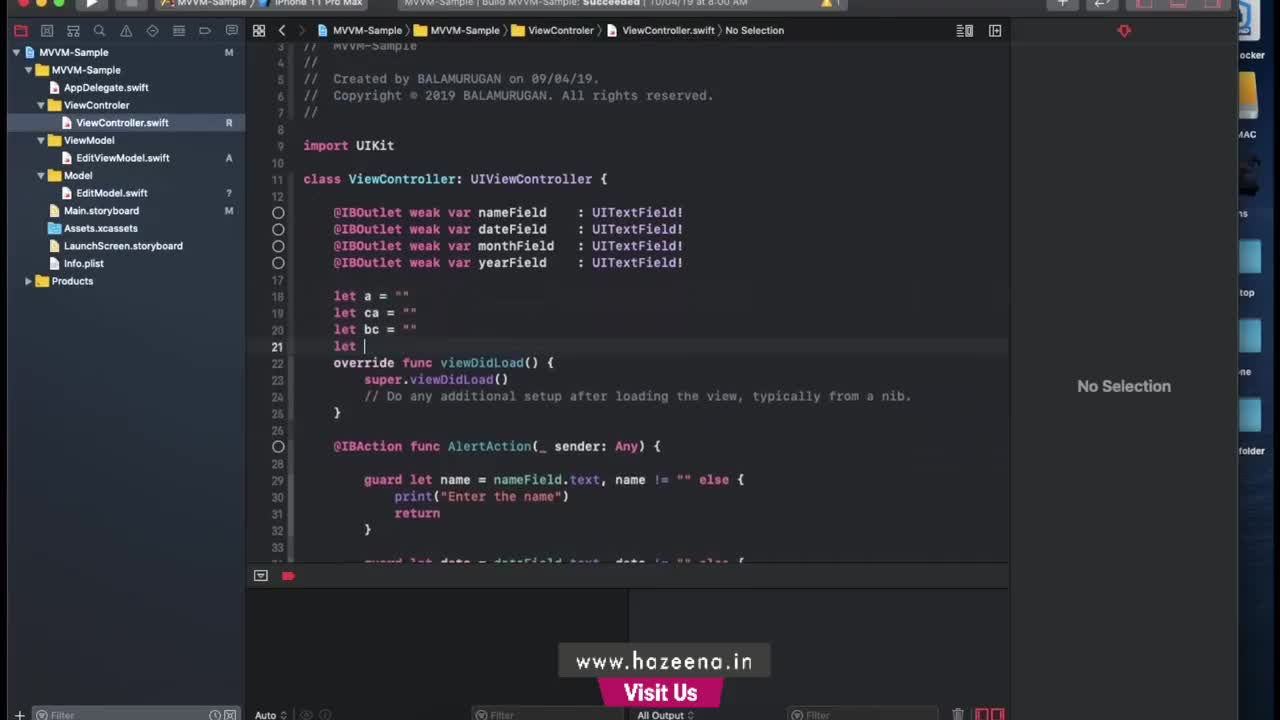Click the Run play button
Image resolution: width=1280 pixels, height=720 pixels.
click(x=92, y=3)
